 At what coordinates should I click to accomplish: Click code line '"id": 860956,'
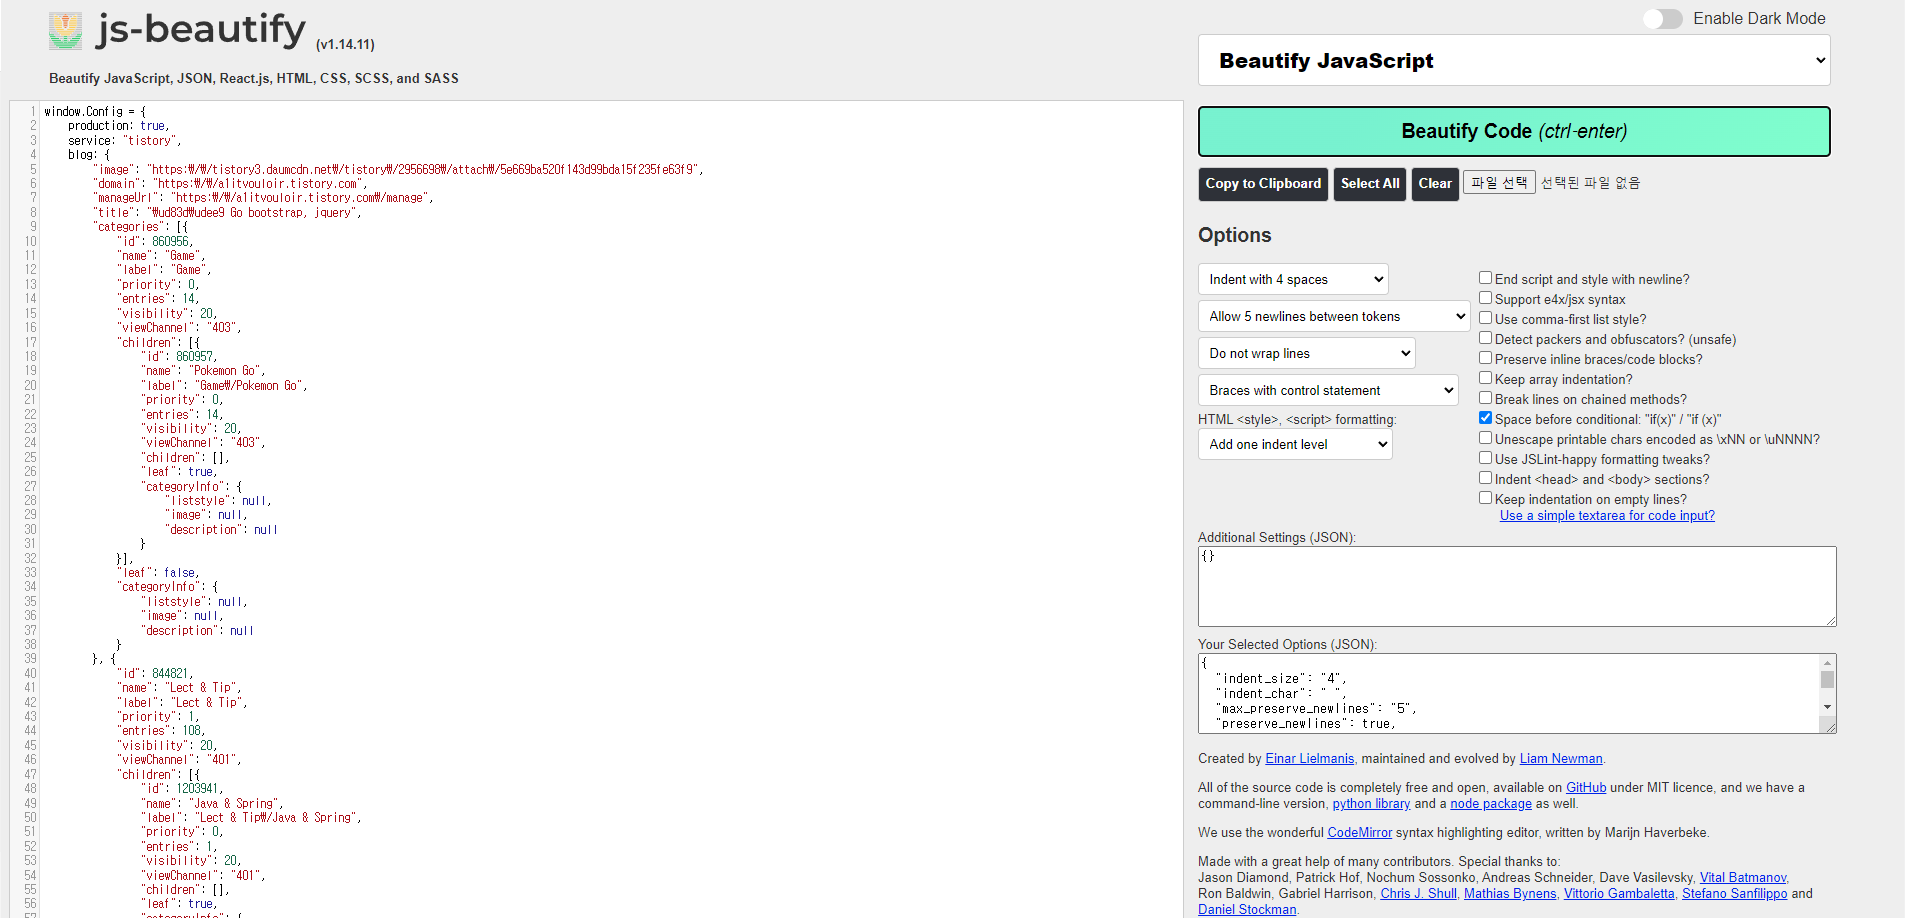(155, 242)
